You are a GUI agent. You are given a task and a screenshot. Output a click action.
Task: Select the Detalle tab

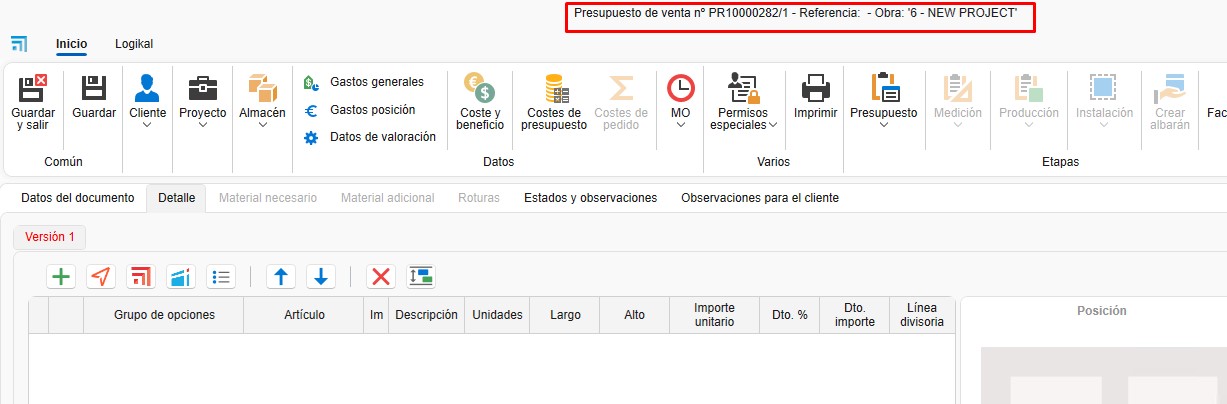click(177, 198)
